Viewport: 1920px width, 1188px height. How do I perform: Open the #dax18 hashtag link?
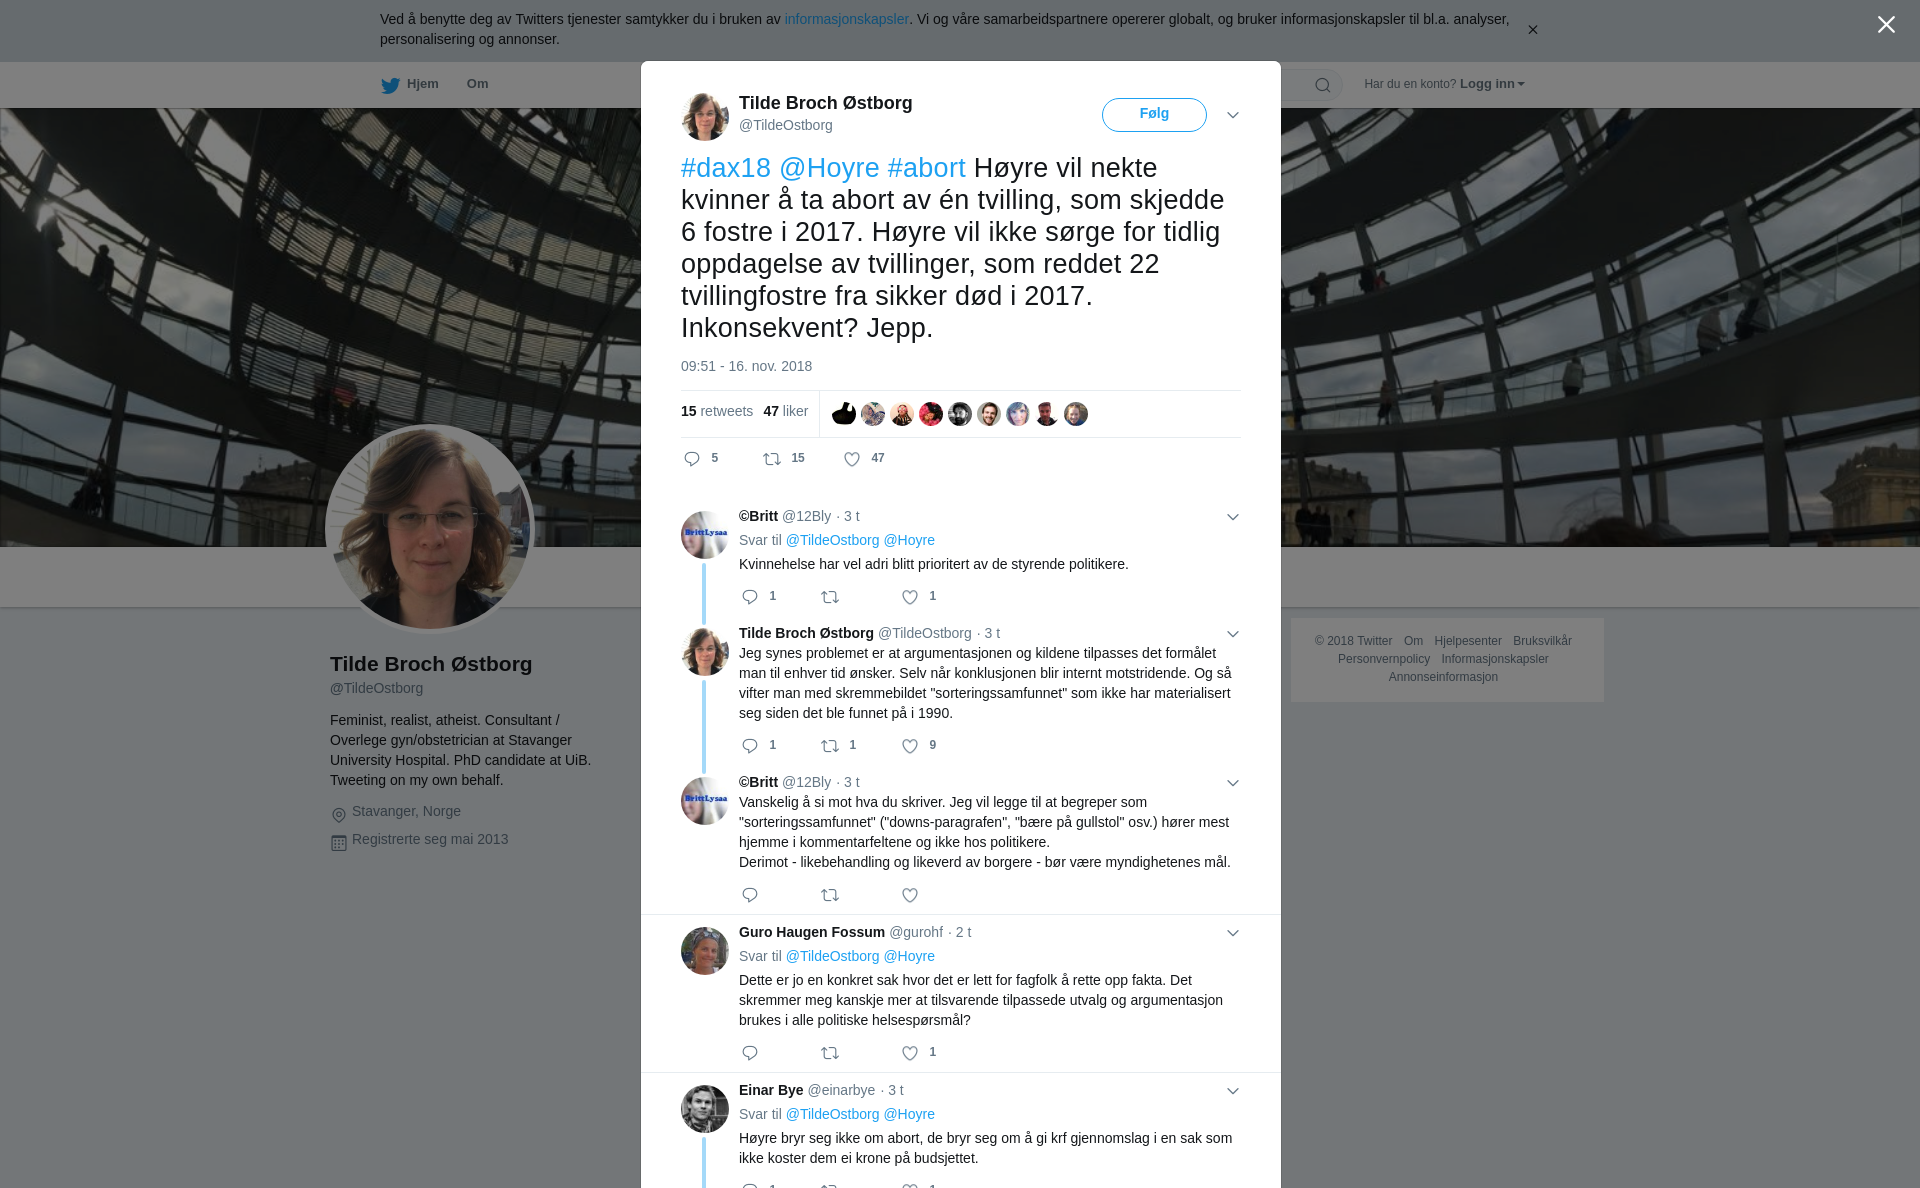(x=726, y=168)
